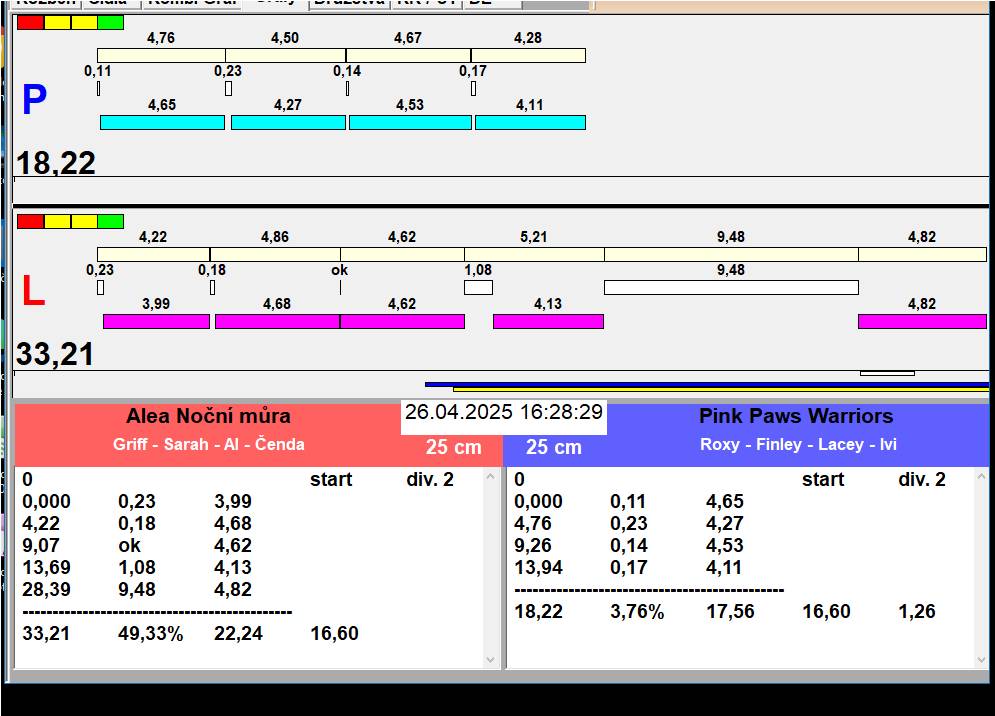995x716 pixels.
Task: Select the blue P lane letter
Action: click(34, 101)
